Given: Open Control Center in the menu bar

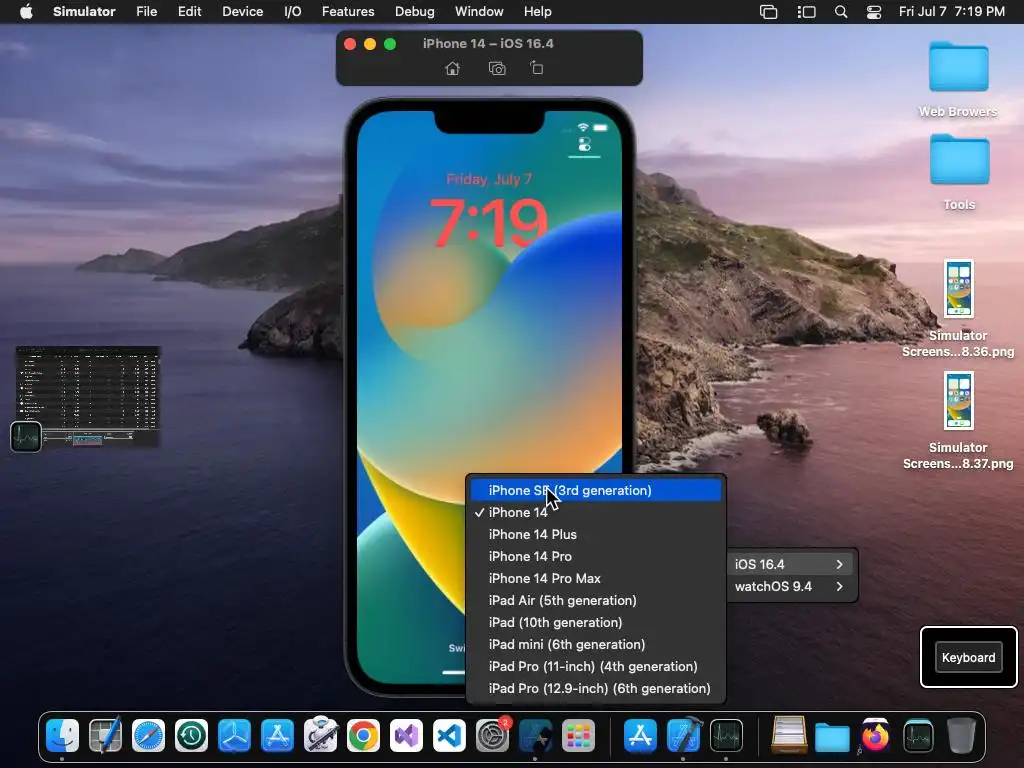Looking at the screenshot, I should coord(874,12).
